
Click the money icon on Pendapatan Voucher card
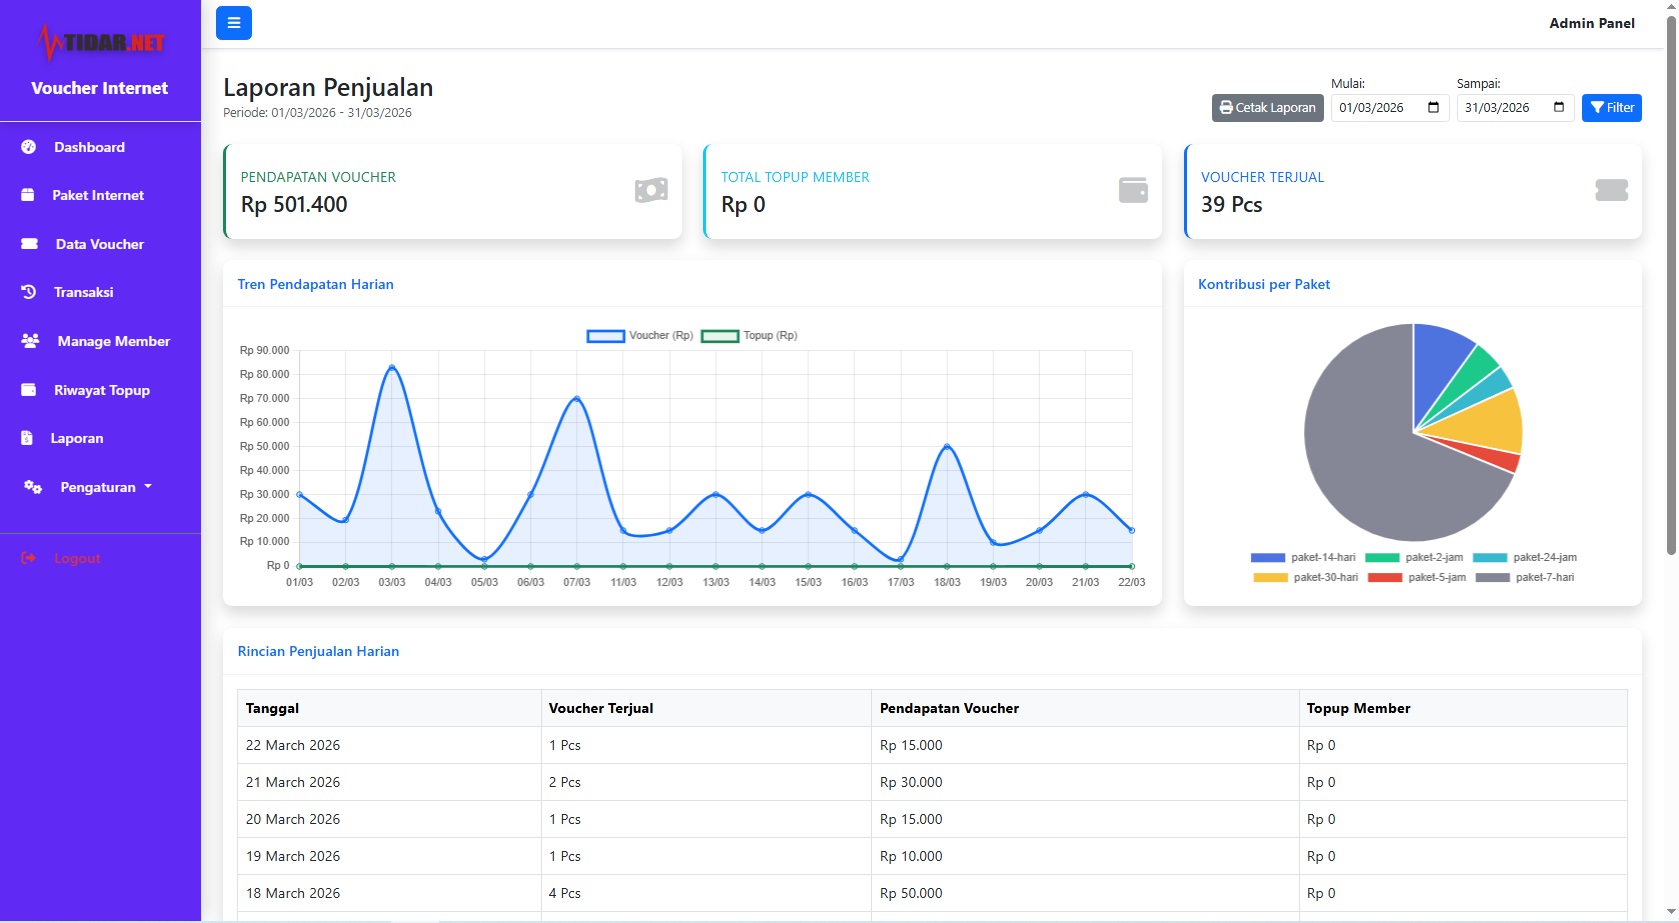coord(651,190)
